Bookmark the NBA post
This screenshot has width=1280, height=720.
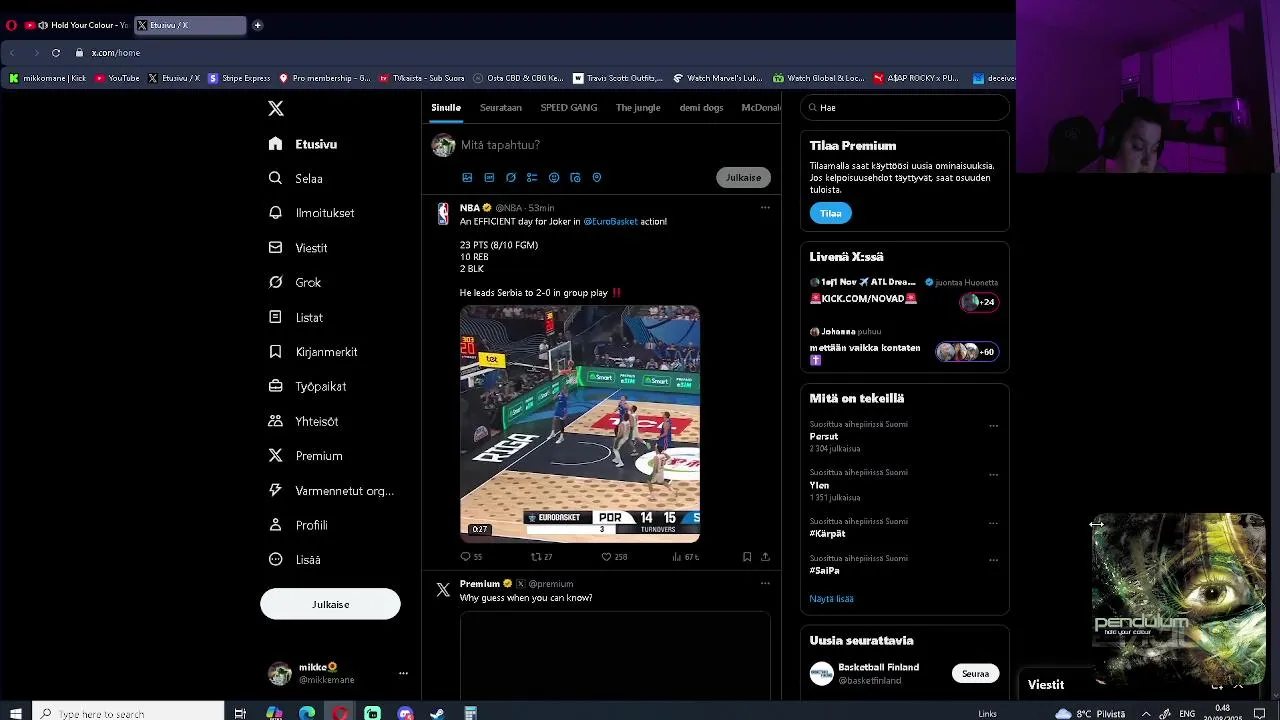(747, 557)
